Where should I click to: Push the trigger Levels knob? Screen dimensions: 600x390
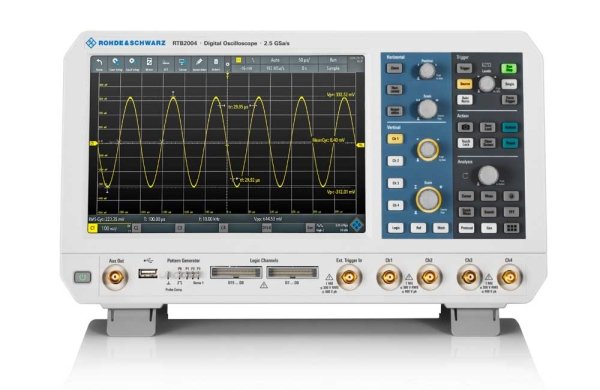pos(487,84)
